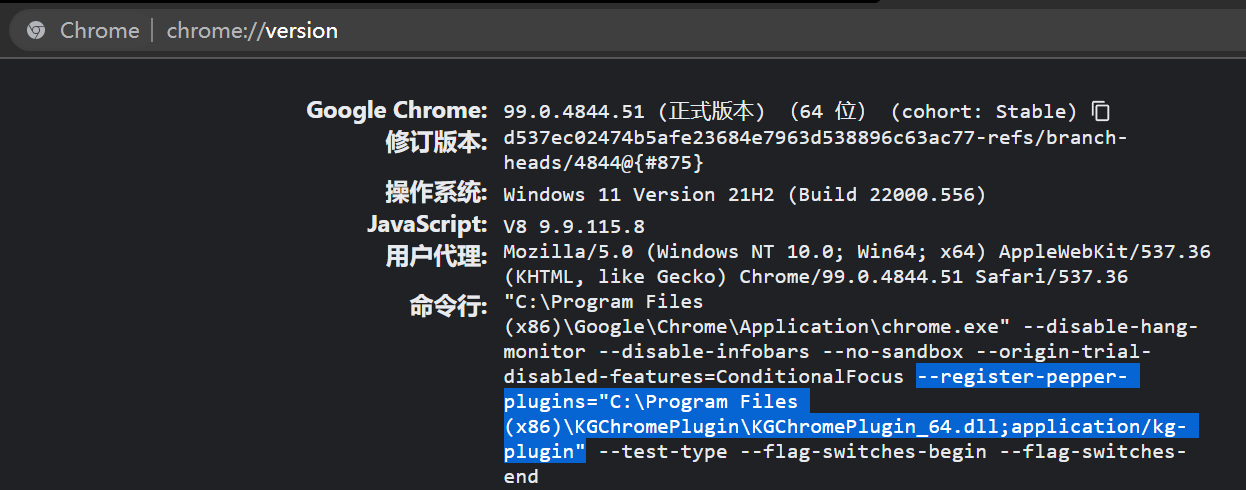Click "disabled-features=ConditionalFocus" text
The height and width of the screenshot is (490, 1246).
click(704, 376)
